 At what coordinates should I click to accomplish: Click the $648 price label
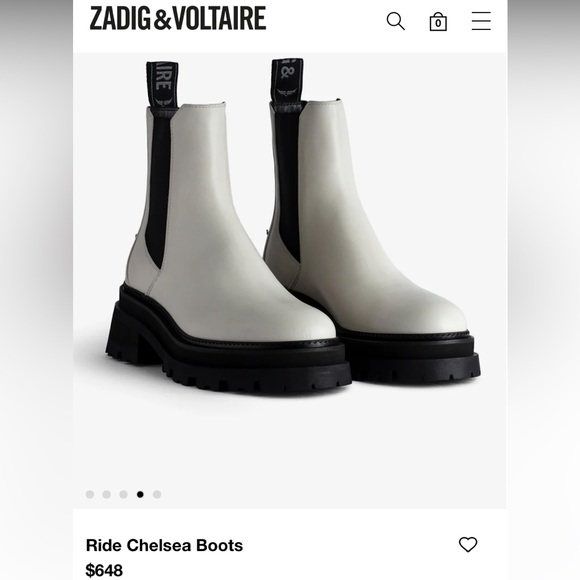tap(104, 570)
